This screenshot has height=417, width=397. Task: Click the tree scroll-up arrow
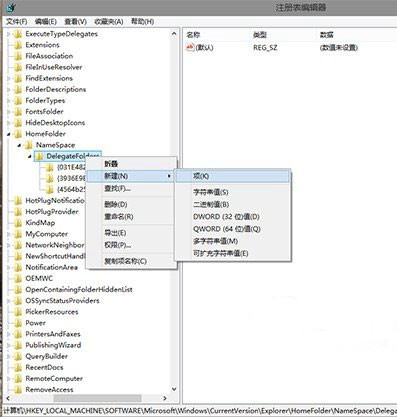click(x=174, y=34)
